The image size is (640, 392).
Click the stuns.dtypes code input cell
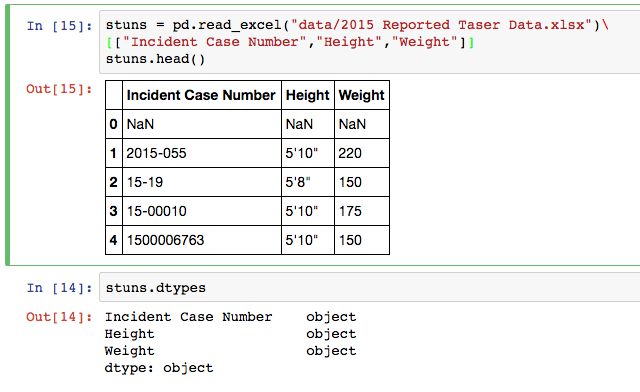[x=369, y=288]
